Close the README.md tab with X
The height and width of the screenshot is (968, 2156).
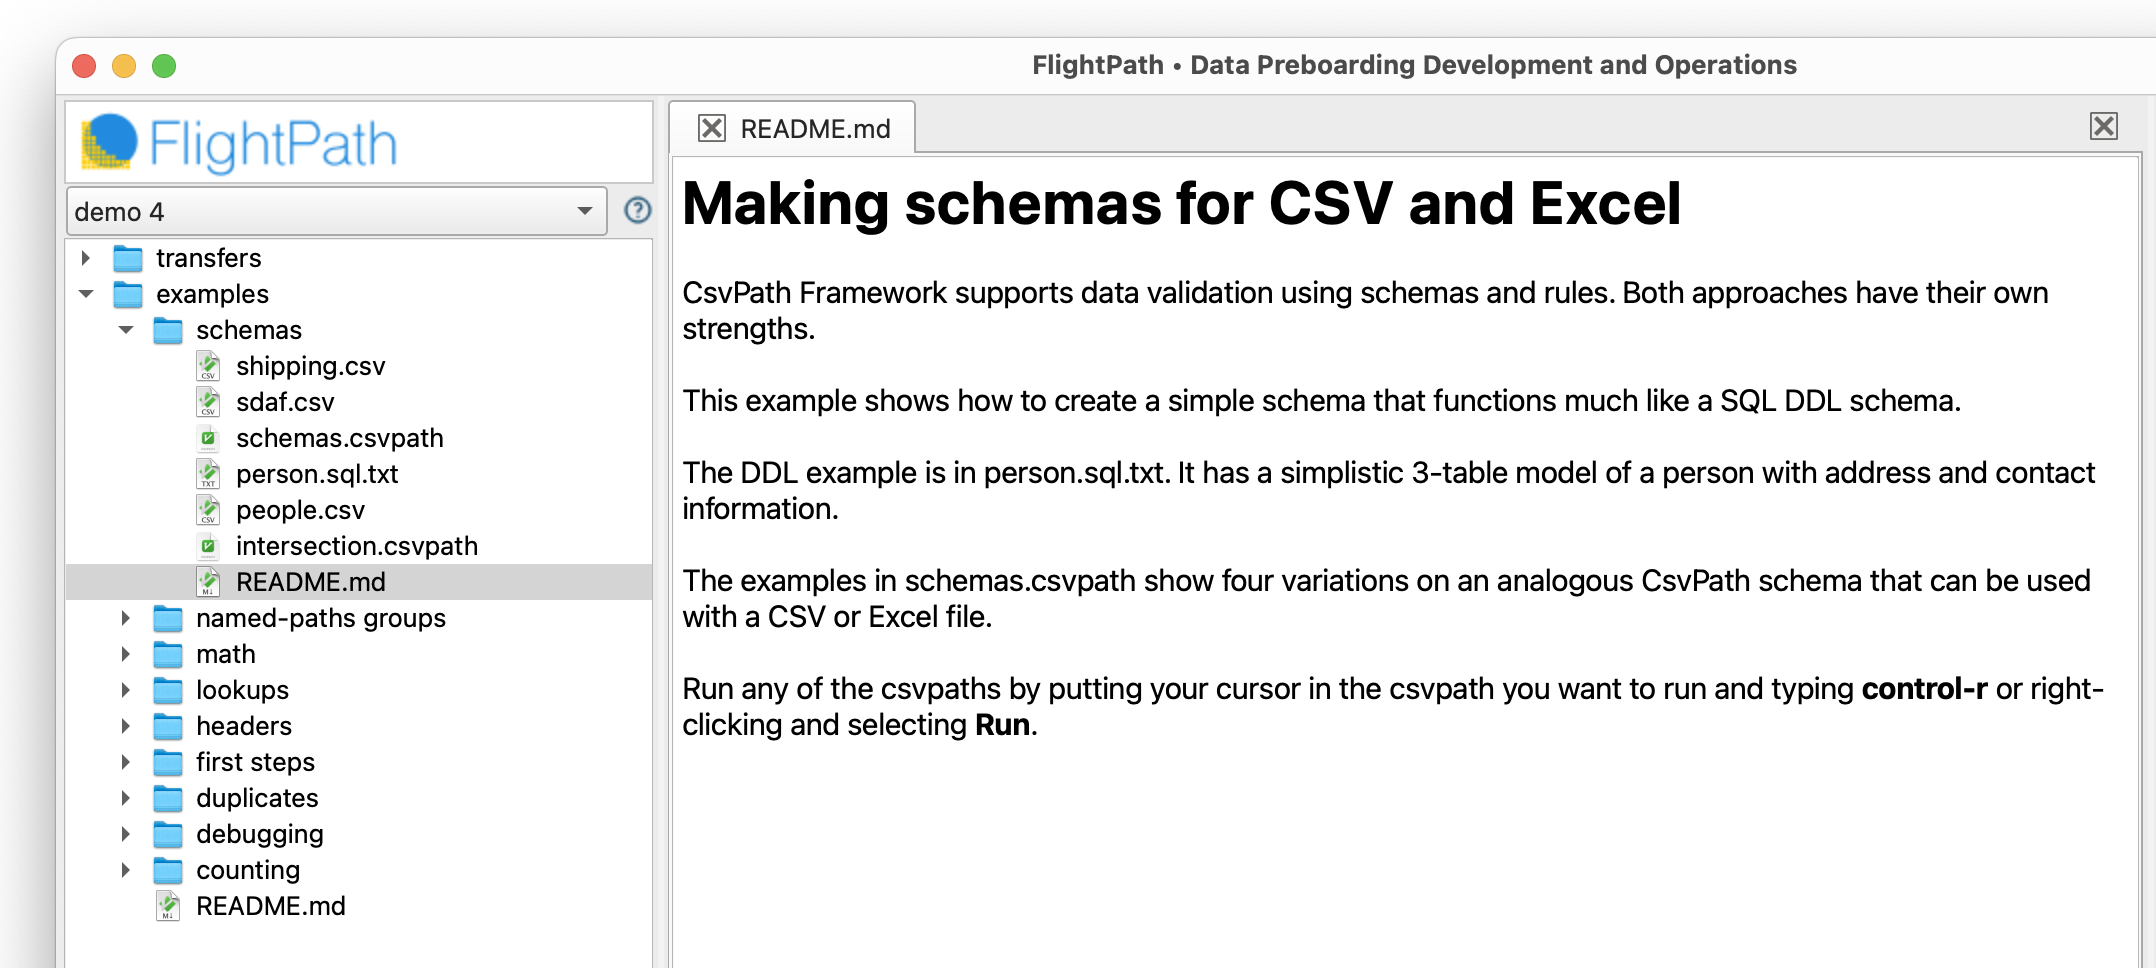point(712,128)
